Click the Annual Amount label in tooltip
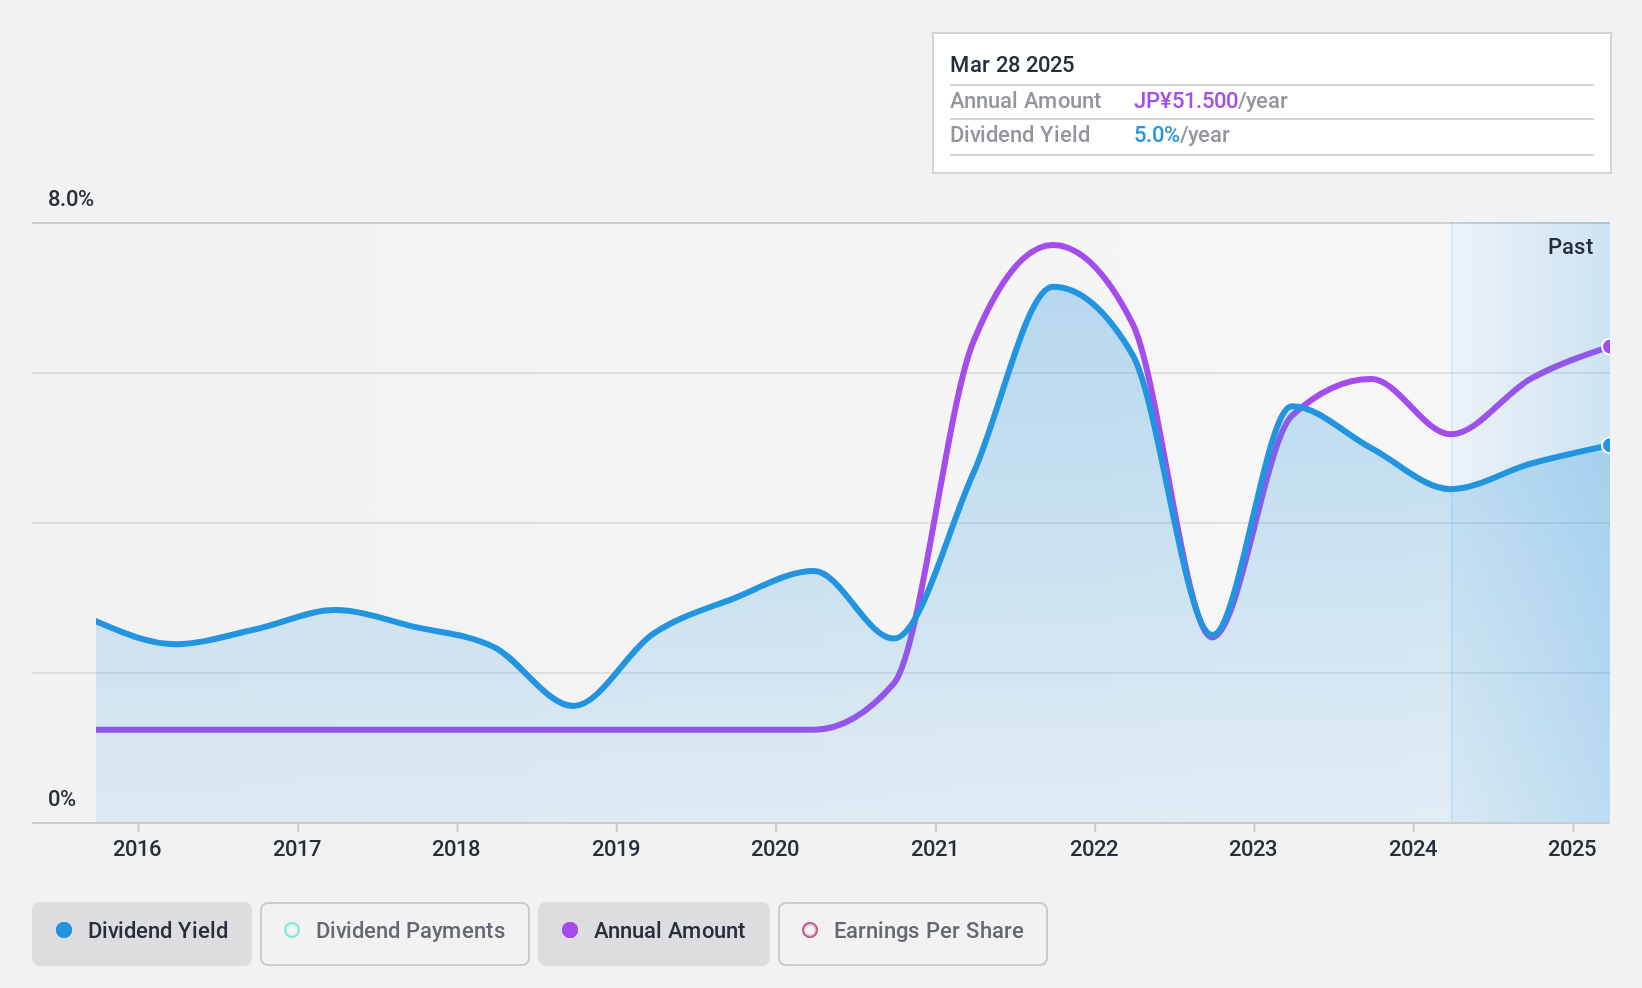Image resolution: width=1642 pixels, height=988 pixels. click(x=1025, y=101)
